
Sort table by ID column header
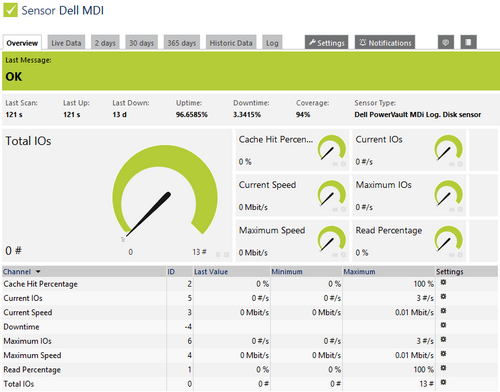(x=171, y=272)
